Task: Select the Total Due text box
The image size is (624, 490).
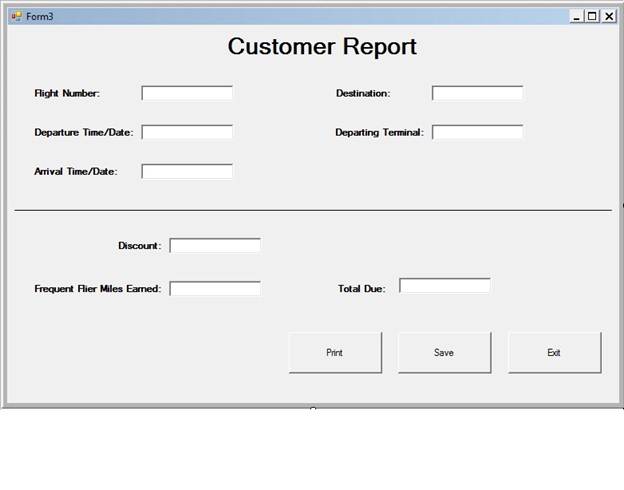Action: (x=445, y=286)
